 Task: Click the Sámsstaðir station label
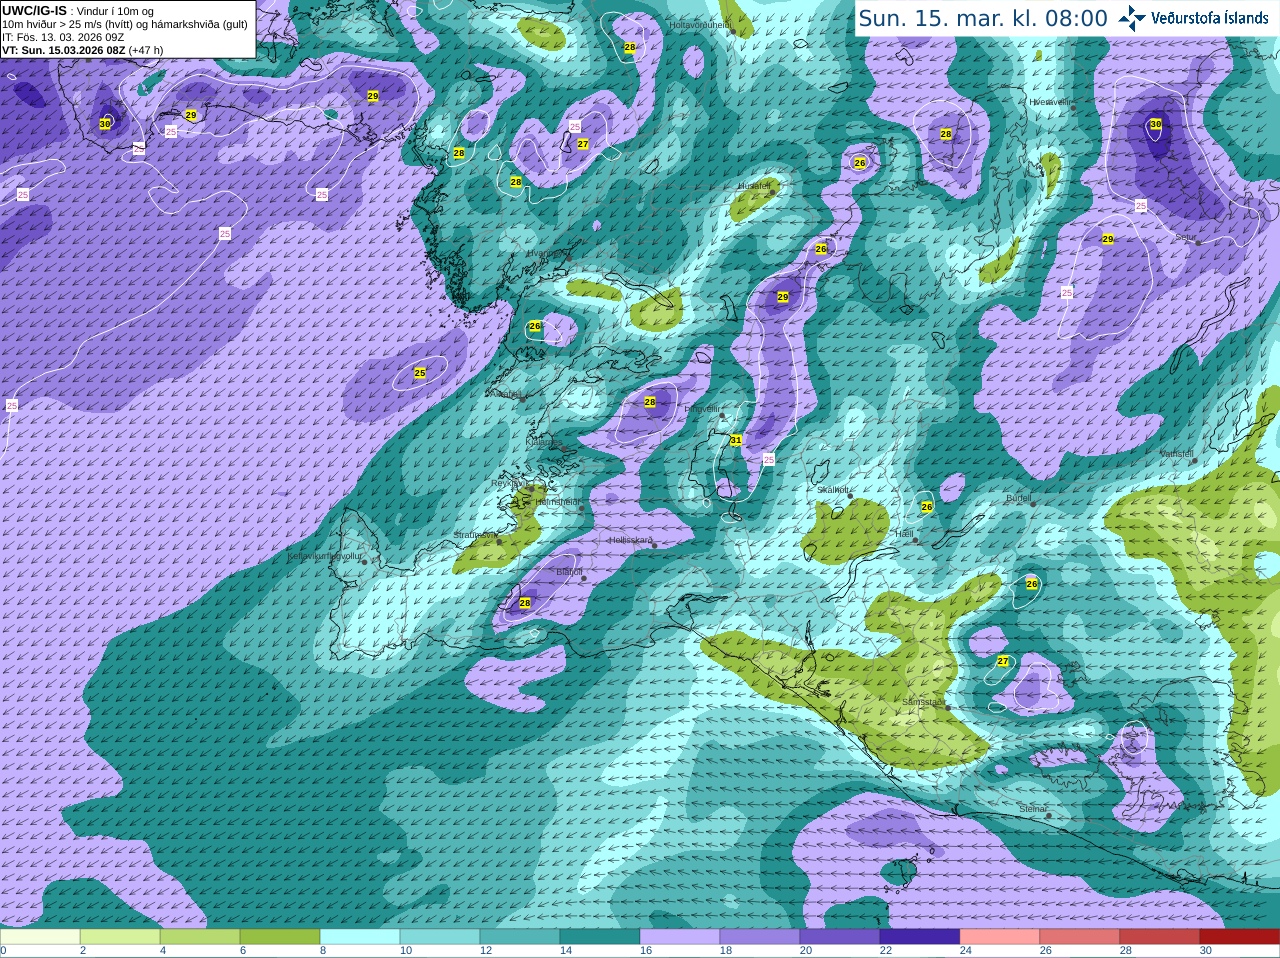pyautogui.click(x=922, y=702)
